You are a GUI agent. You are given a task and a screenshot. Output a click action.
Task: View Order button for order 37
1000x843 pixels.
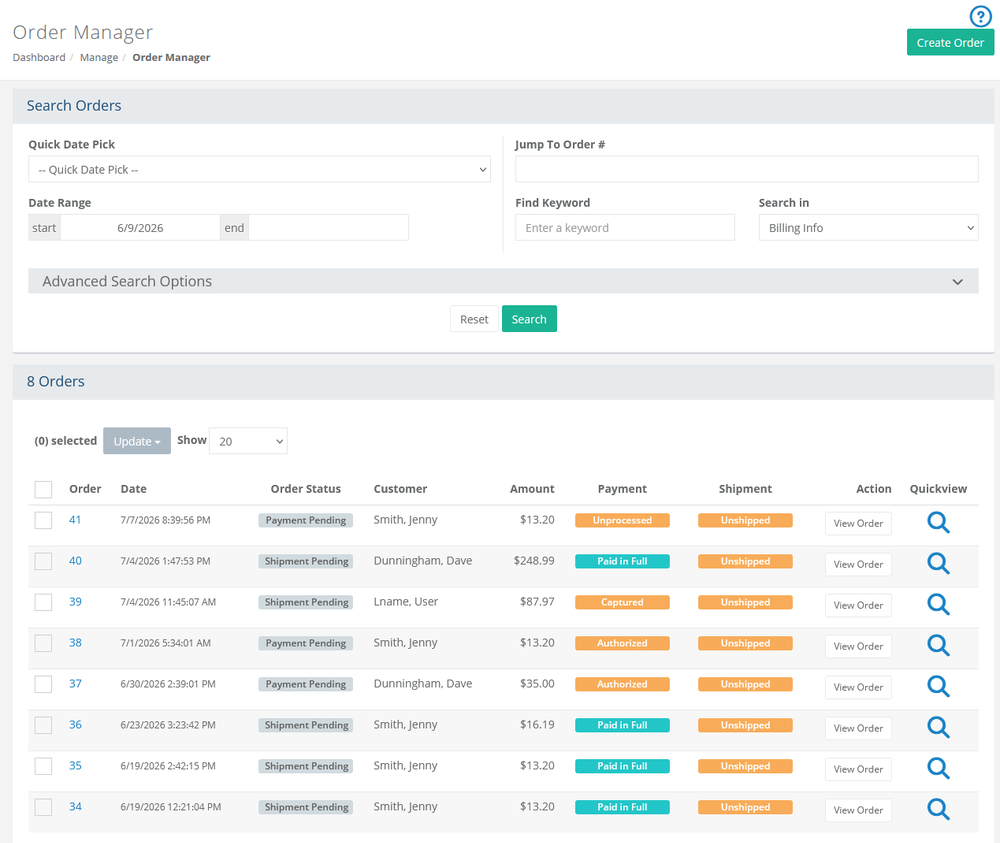point(858,687)
